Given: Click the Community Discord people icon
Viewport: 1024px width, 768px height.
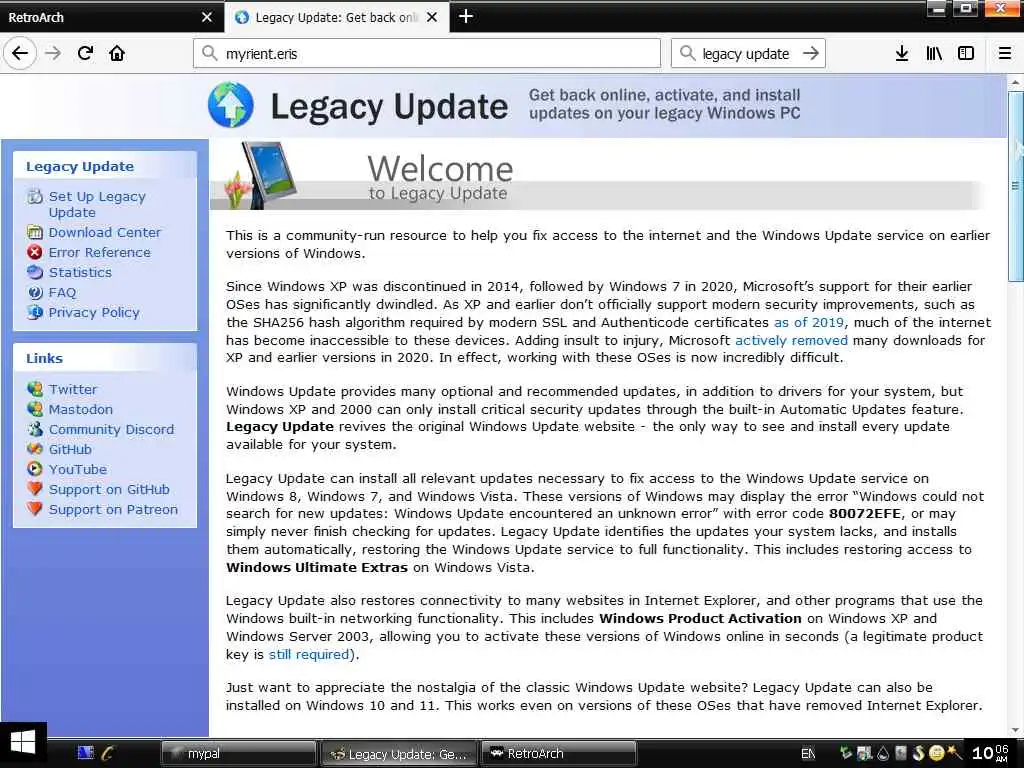Looking at the screenshot, I should click(35, 429).
